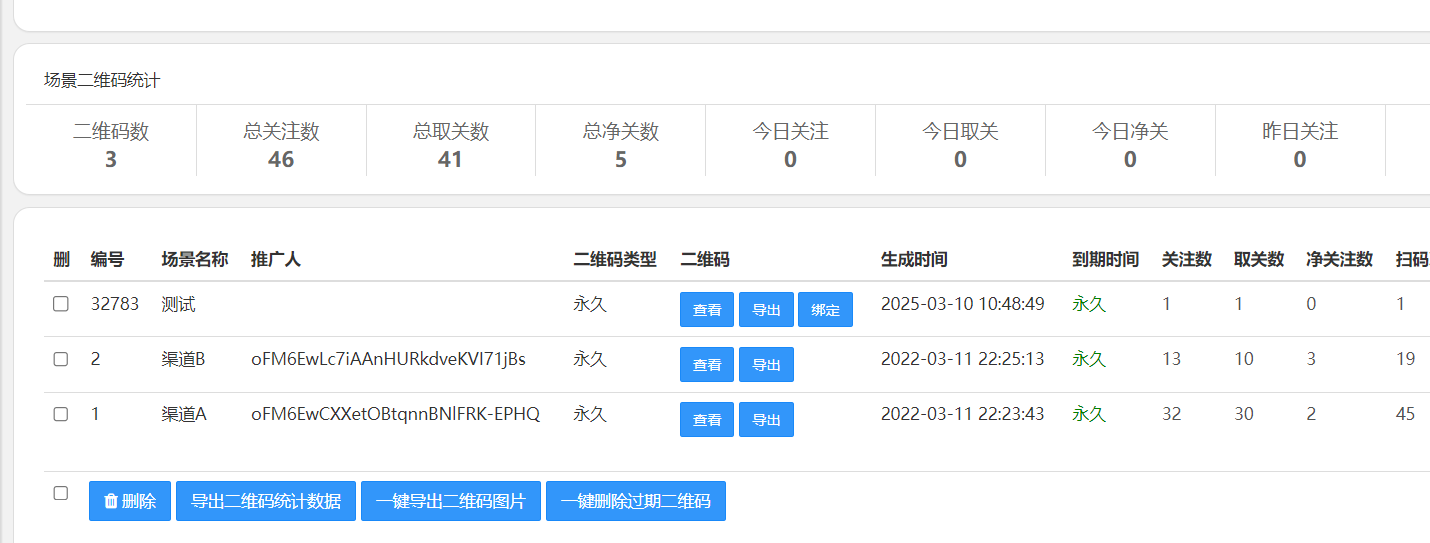Click 关注数 value 13 in 渠道B row
Viewport: 1430px width, 543px height.
click(1172, 359)
